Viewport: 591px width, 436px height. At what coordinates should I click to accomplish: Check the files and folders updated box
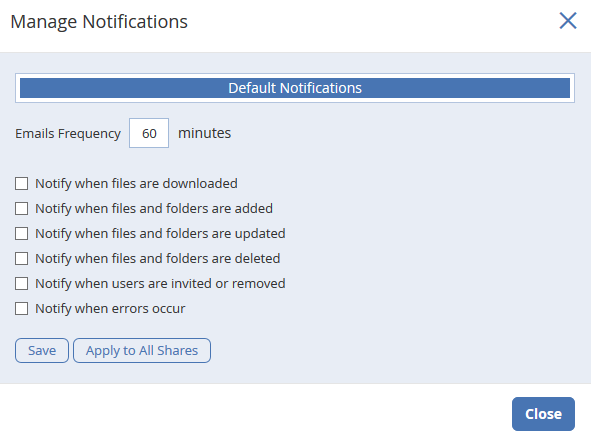(x=21, y=234)
